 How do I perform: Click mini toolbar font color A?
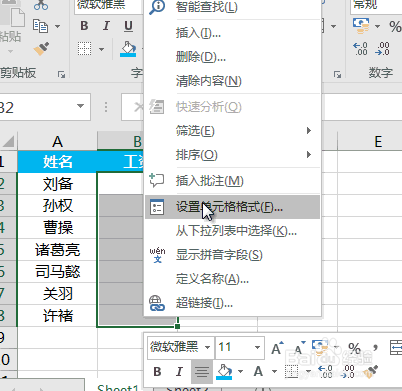coord(258,371)
